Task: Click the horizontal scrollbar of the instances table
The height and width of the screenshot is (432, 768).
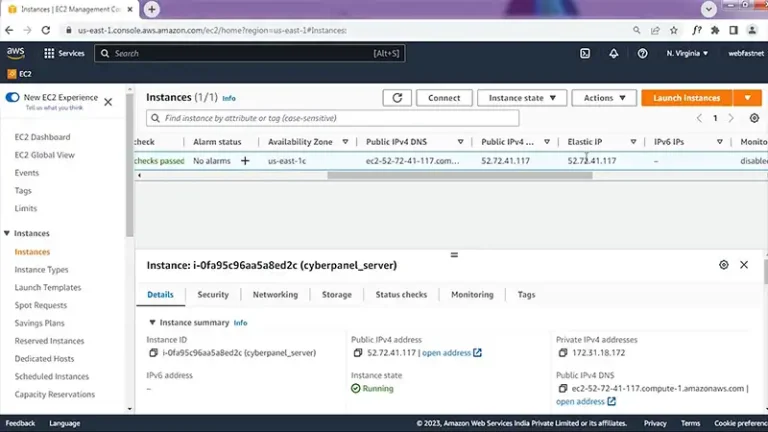Action: 460,175
